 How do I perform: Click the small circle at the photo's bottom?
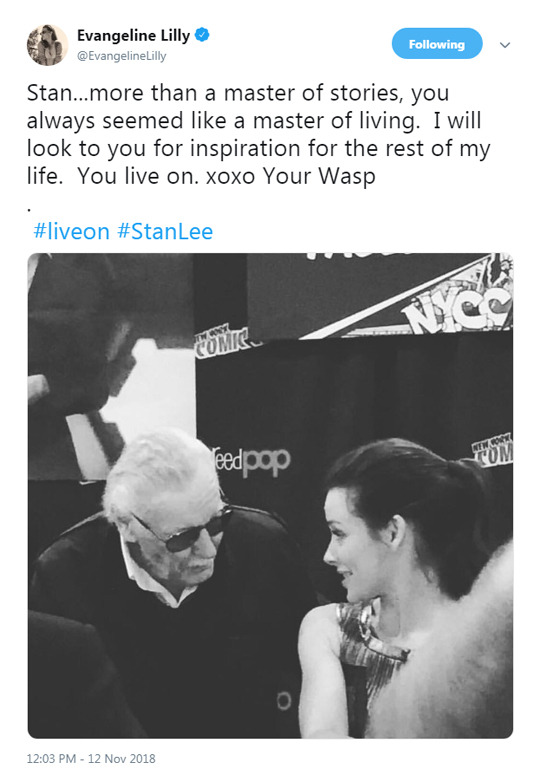click(x=284, y=701)
